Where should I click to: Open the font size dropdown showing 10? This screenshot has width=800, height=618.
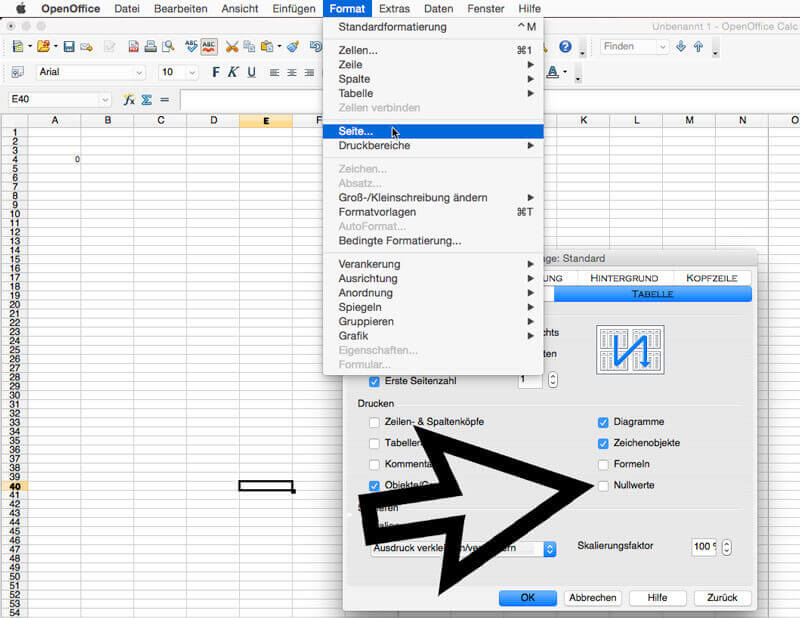point(191,72)
